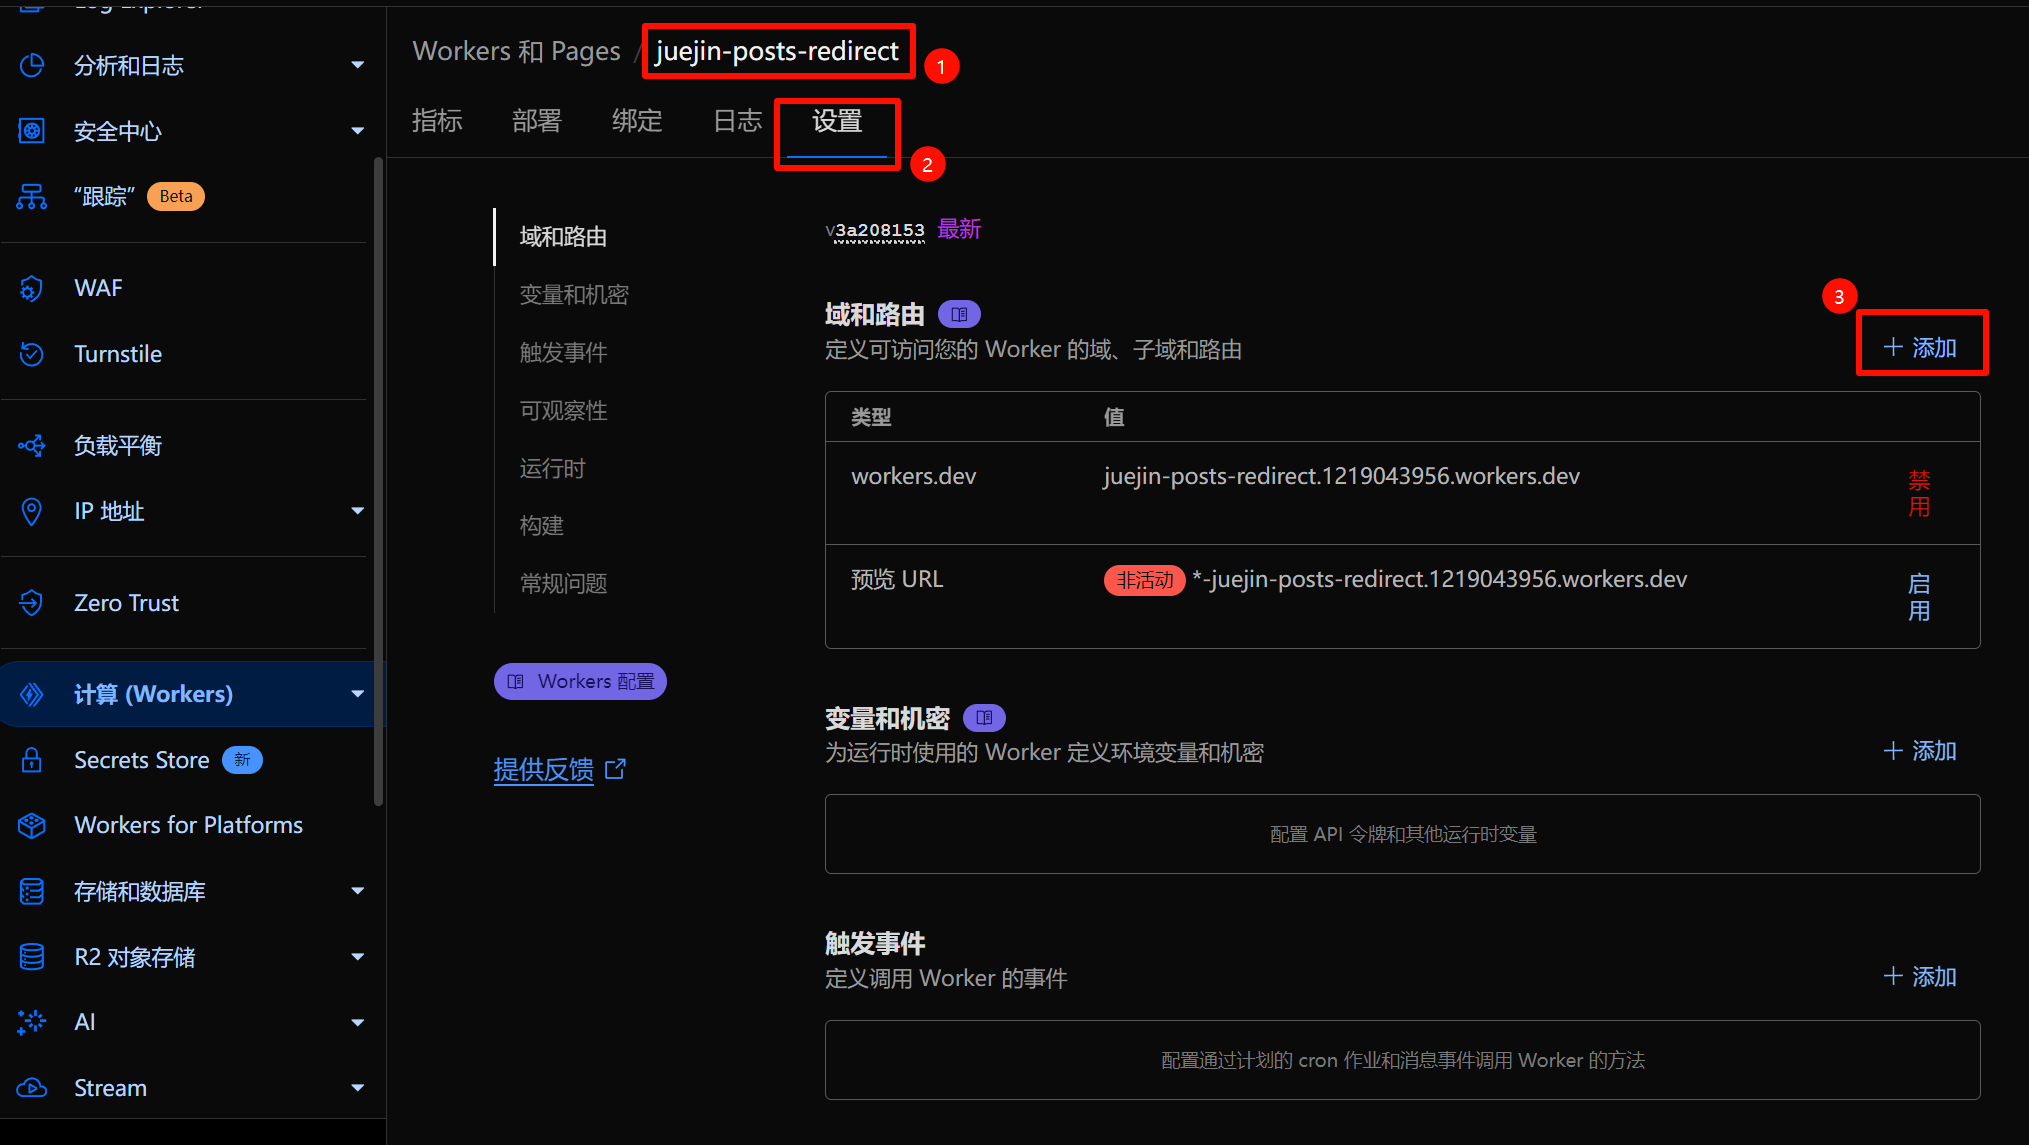Select the 设置 tab
Screen dimensions: 2029x1145
click(837, 121)
